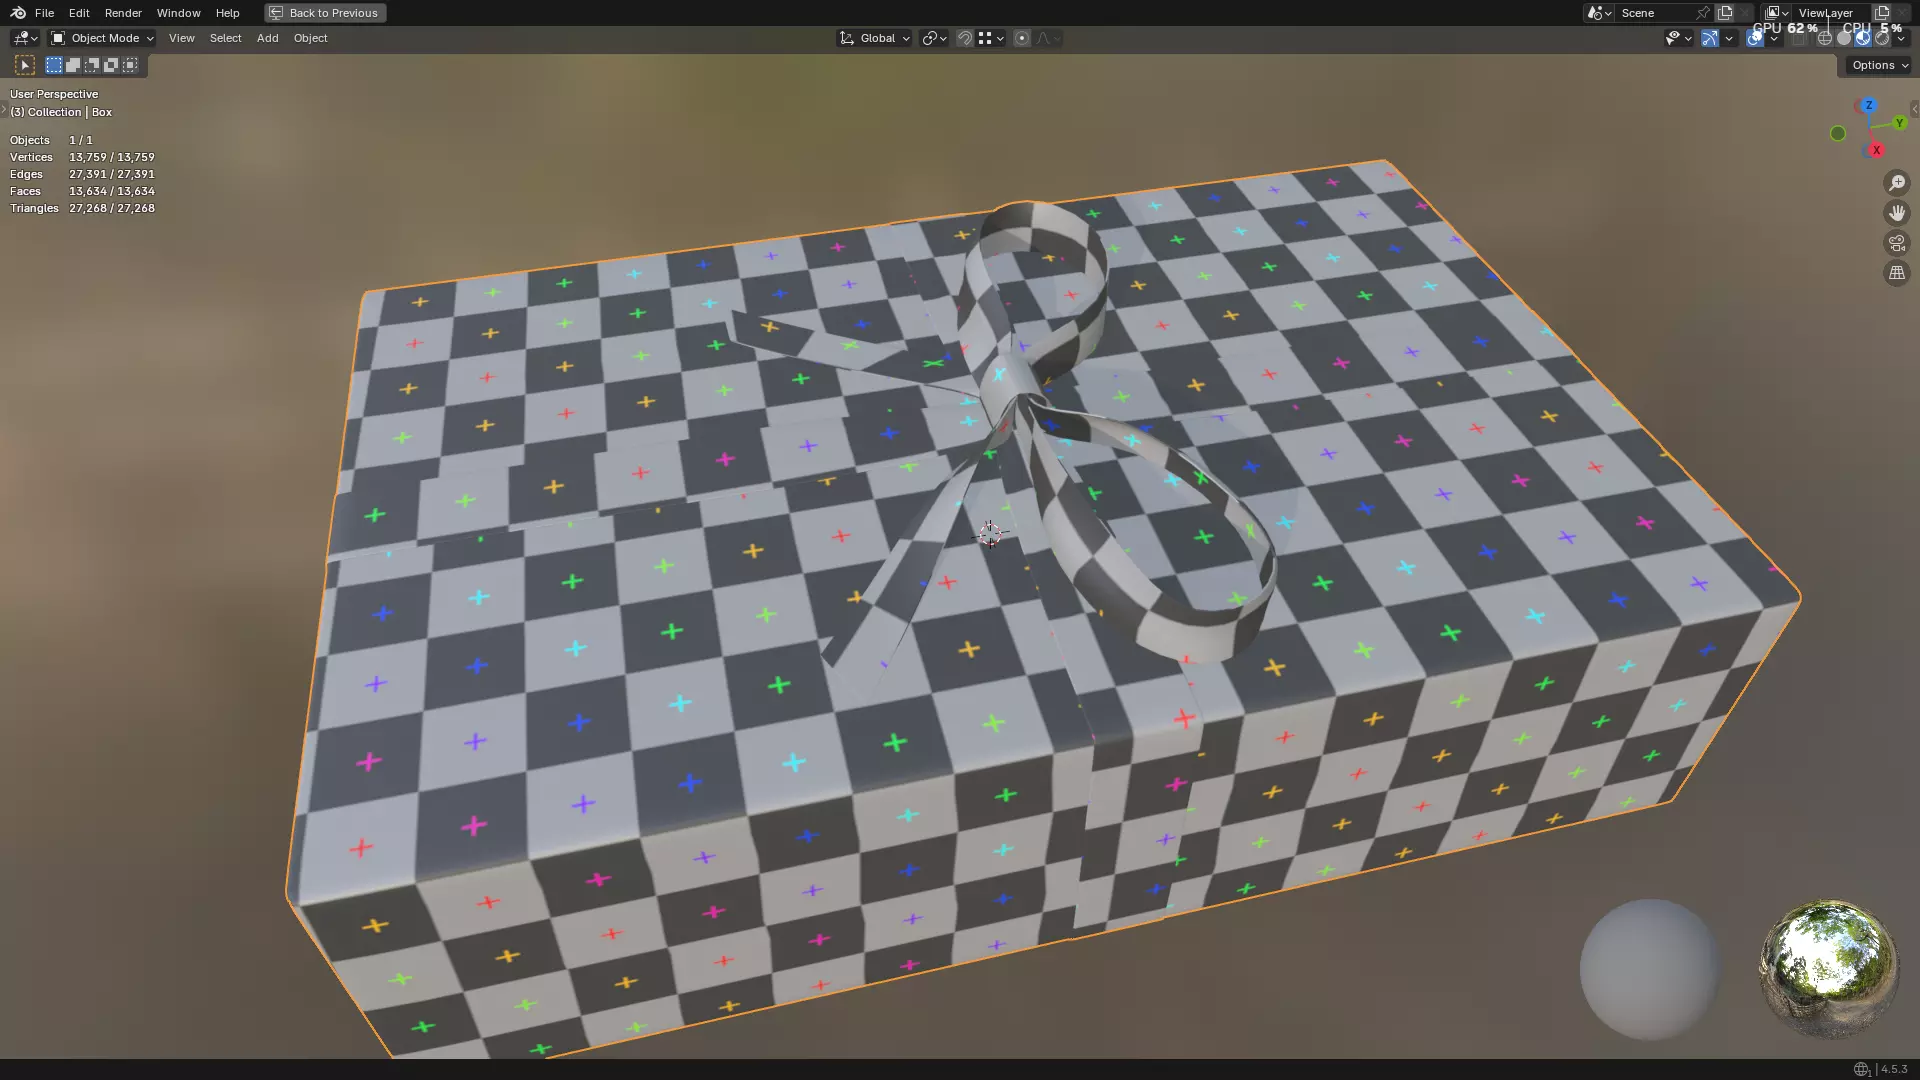
Task: Choose the Subtract selection mode
Action: click(92, 65)
